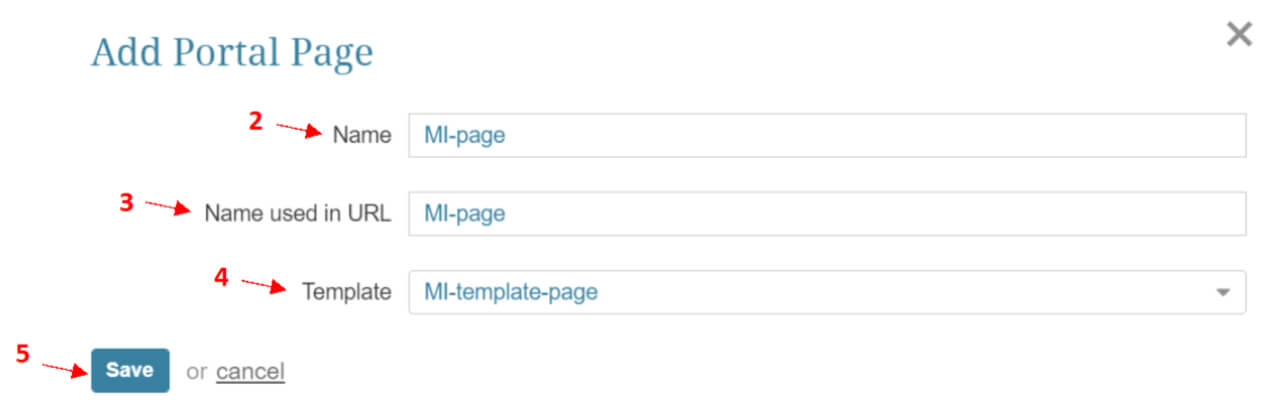1282x414 pixels.
Task: Select the Name field label
Action: (362, 135)
